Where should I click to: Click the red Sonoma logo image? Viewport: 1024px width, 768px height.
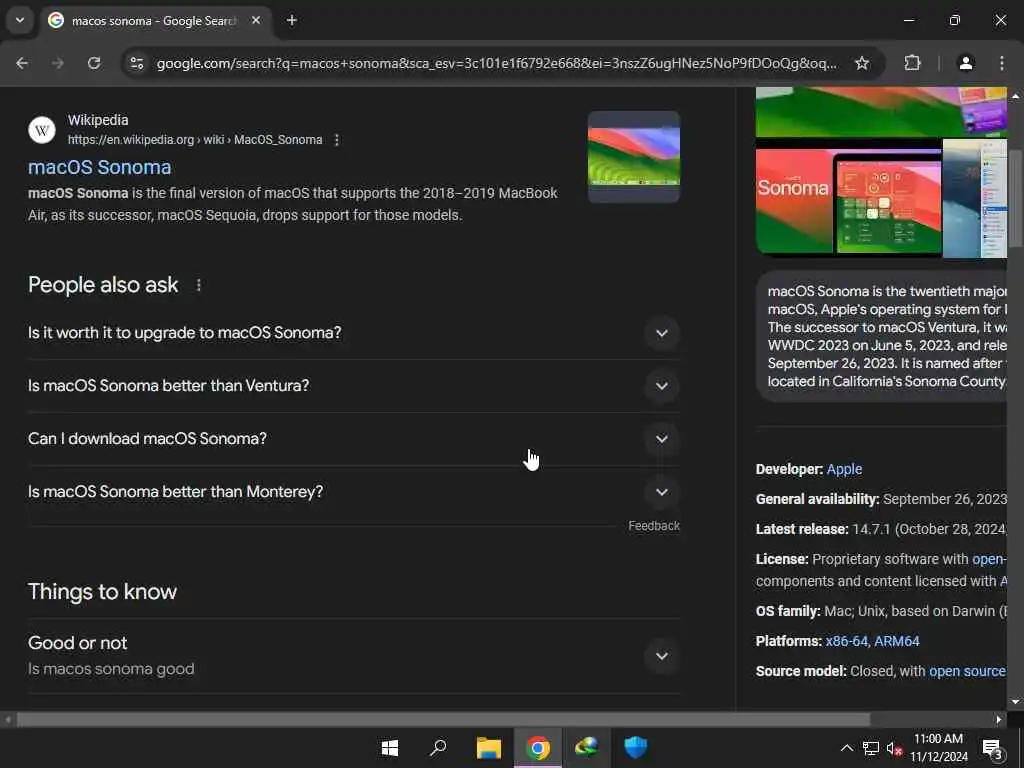pyautogui.click(x=793, y=200)
